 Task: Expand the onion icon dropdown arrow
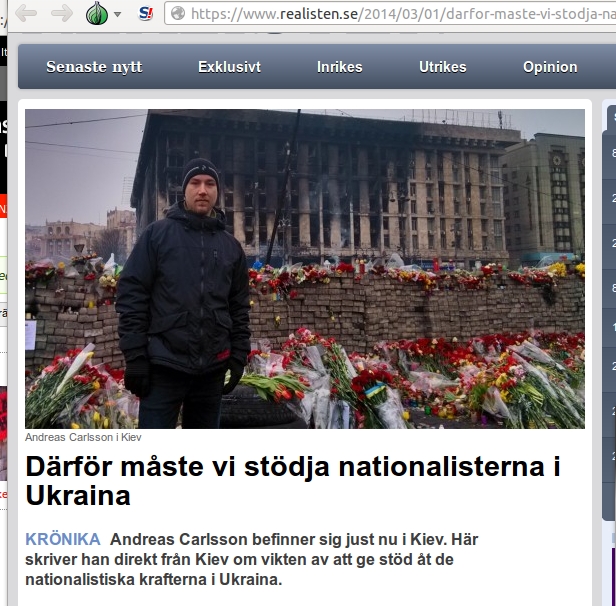pyautogui.click(x=117, y=15)
